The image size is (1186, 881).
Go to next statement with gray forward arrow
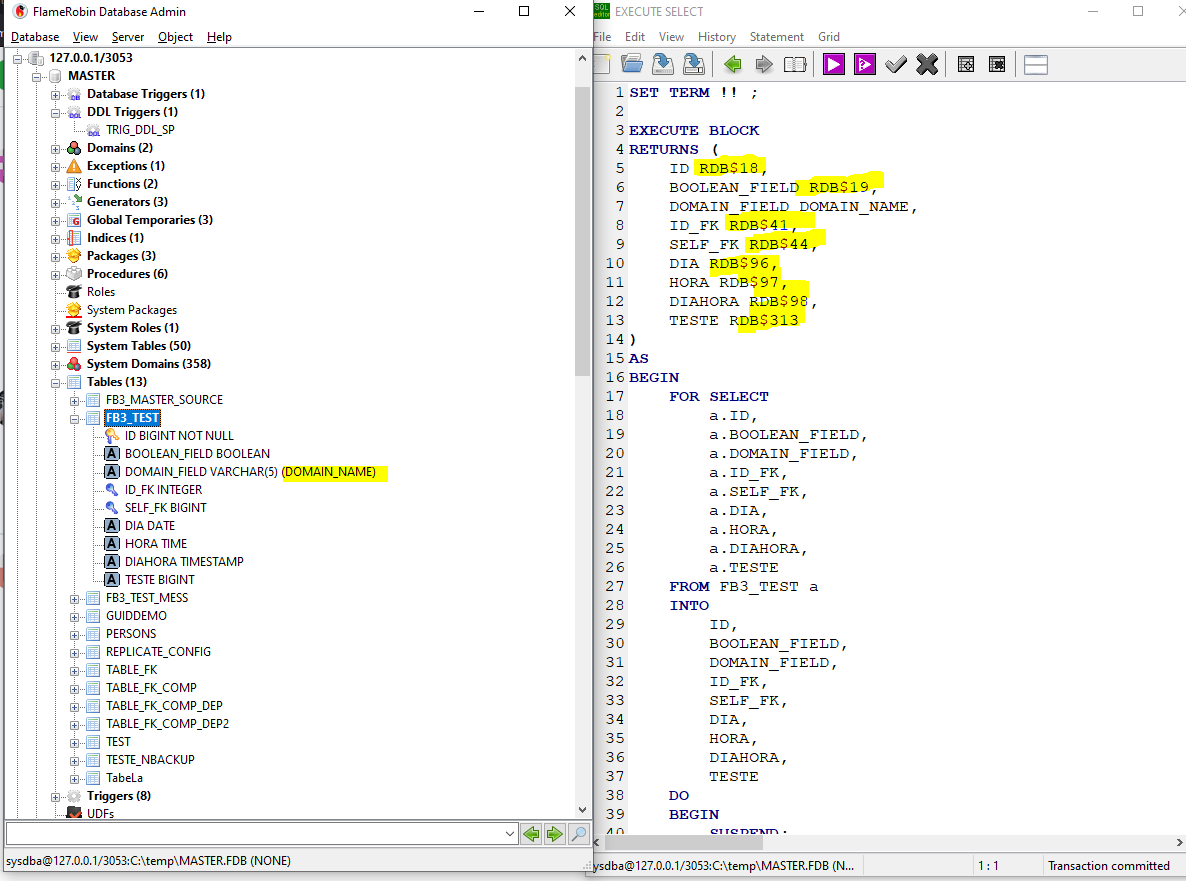[x=764, y=64]
